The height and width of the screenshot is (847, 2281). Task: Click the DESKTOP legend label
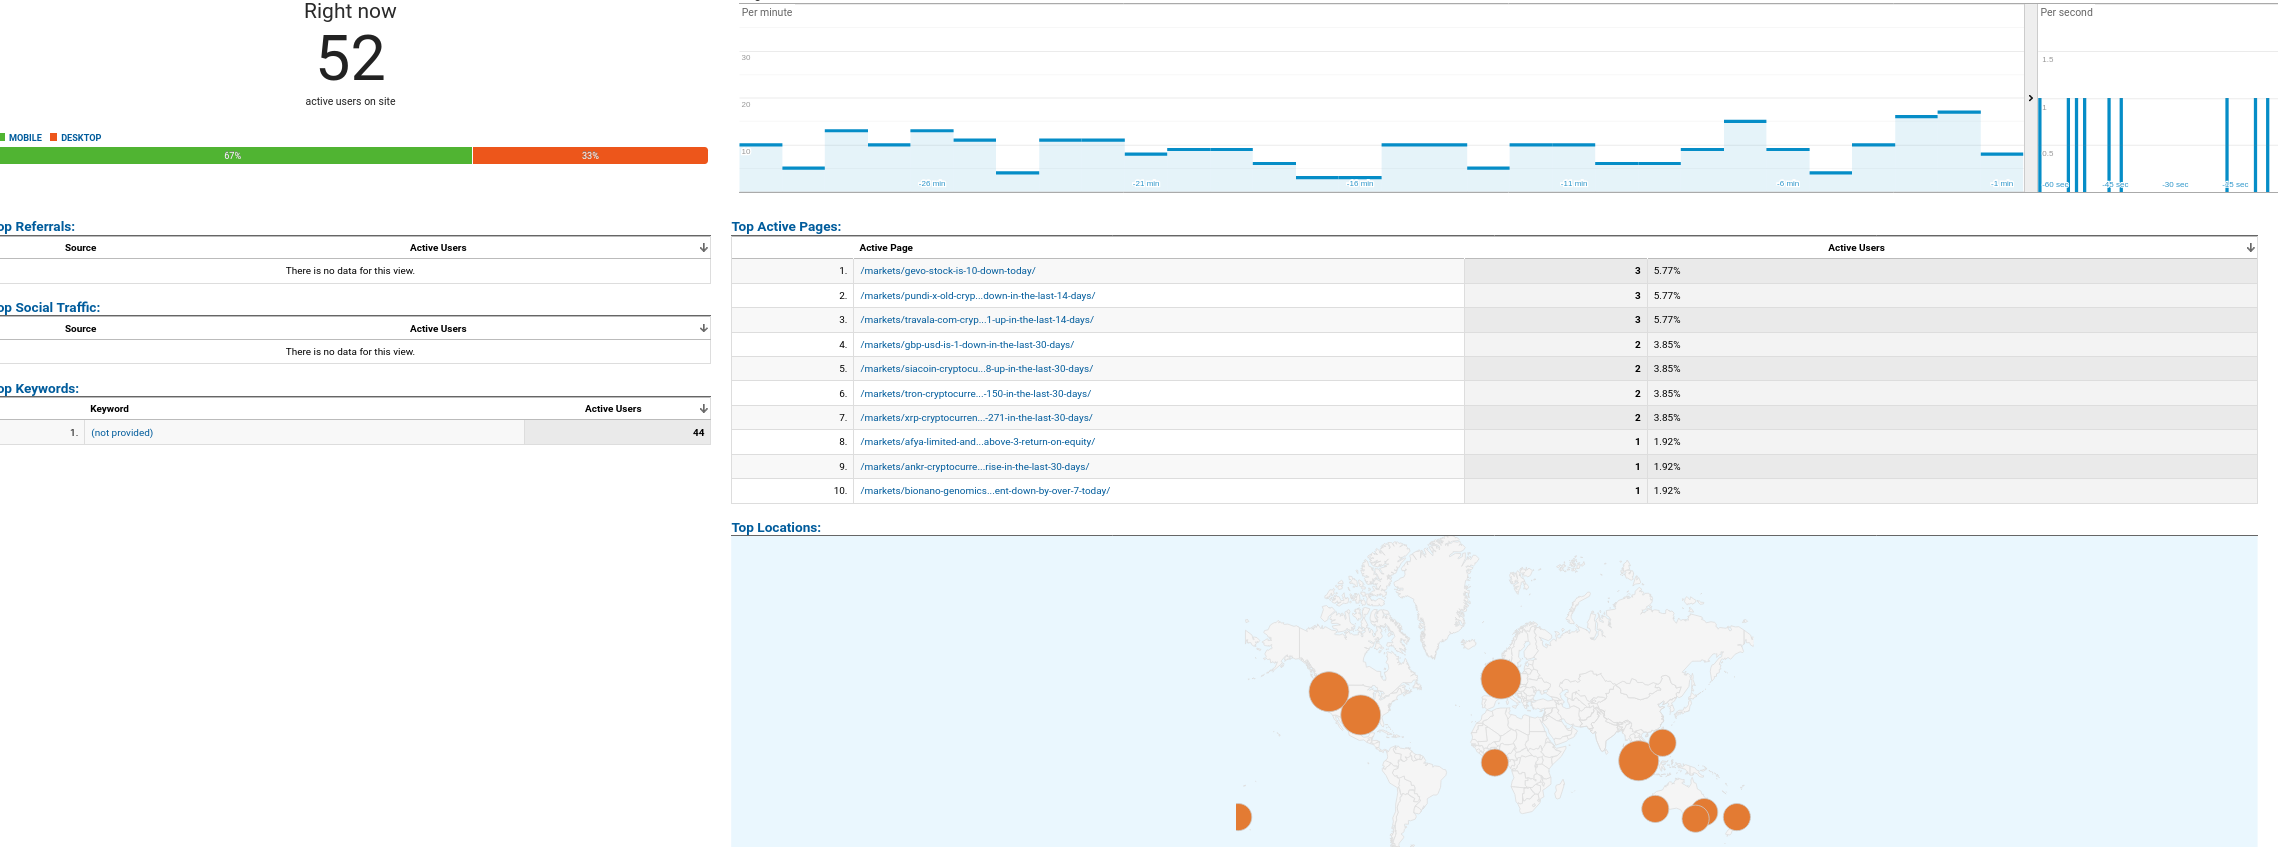[81, 138]
